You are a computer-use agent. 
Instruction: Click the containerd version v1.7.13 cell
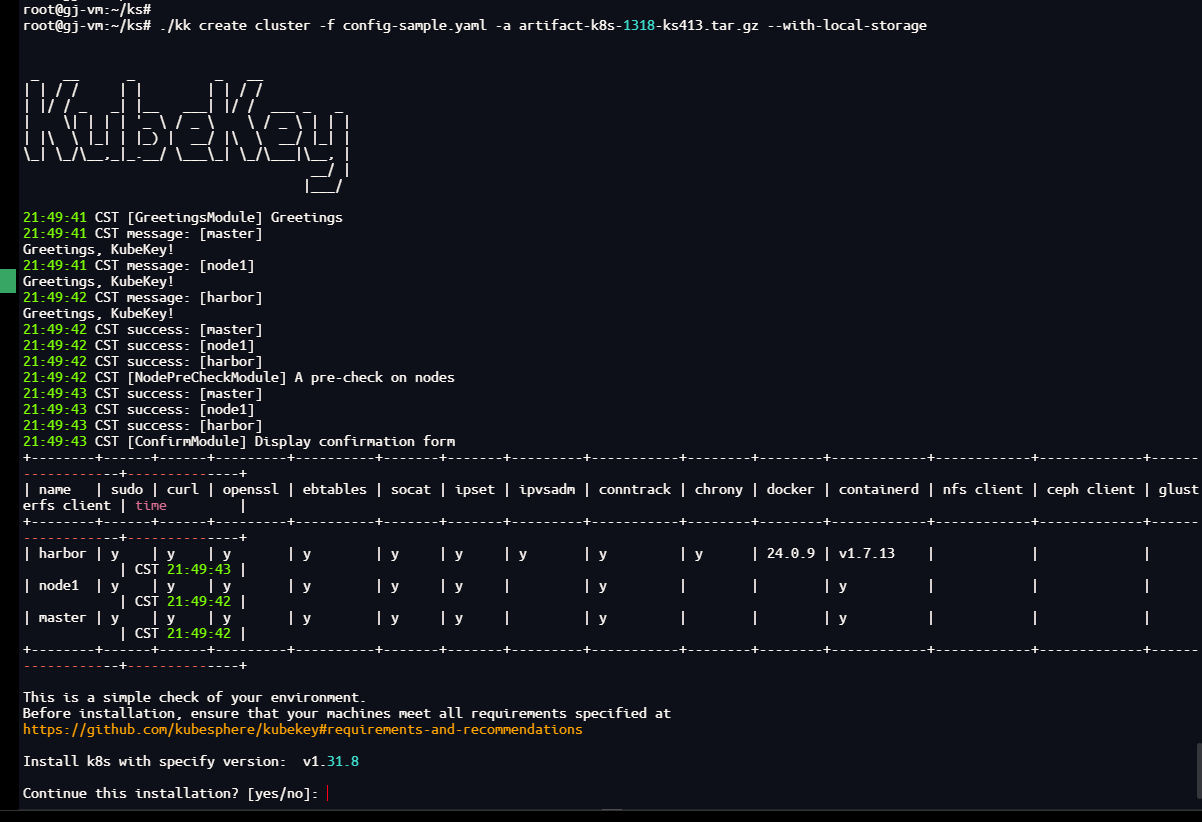[867, 554]
